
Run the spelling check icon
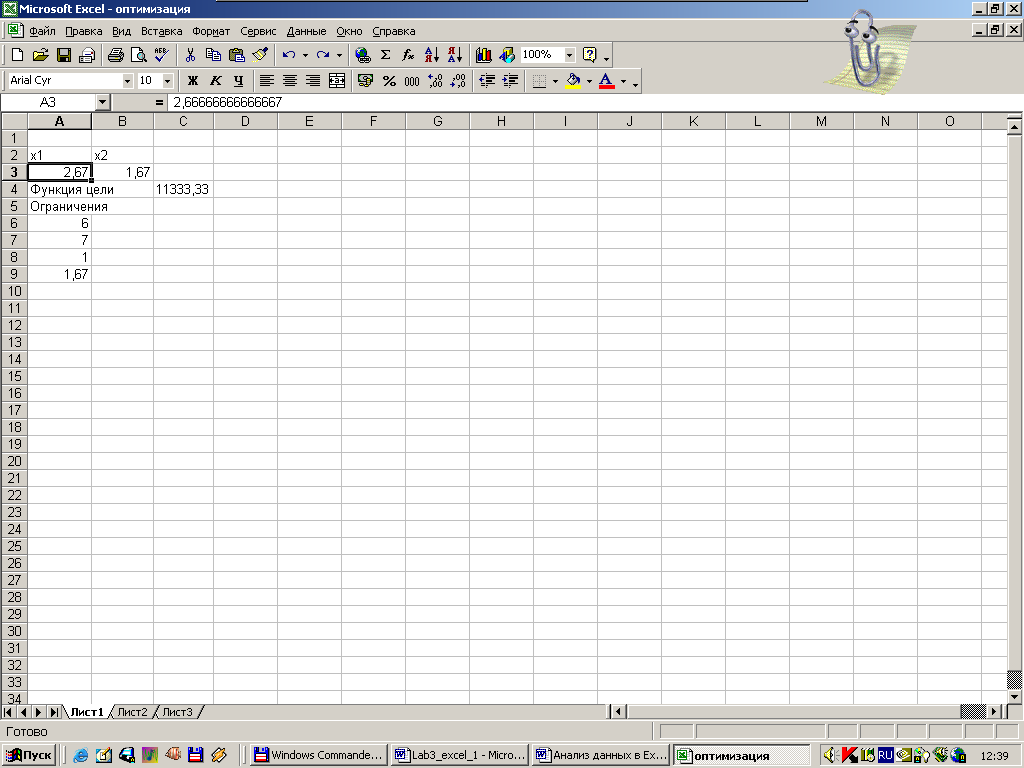click(x=161, y=55)
